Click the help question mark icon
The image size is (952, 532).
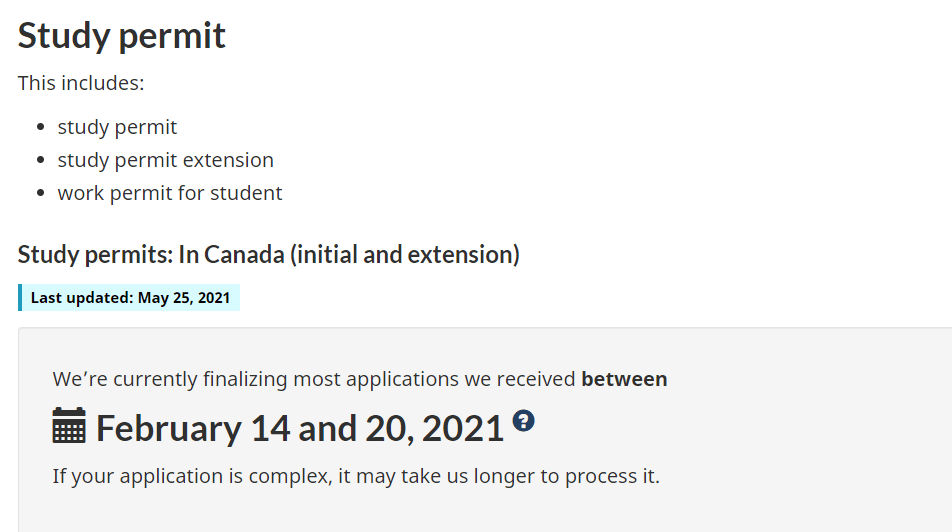coord(523,421)
